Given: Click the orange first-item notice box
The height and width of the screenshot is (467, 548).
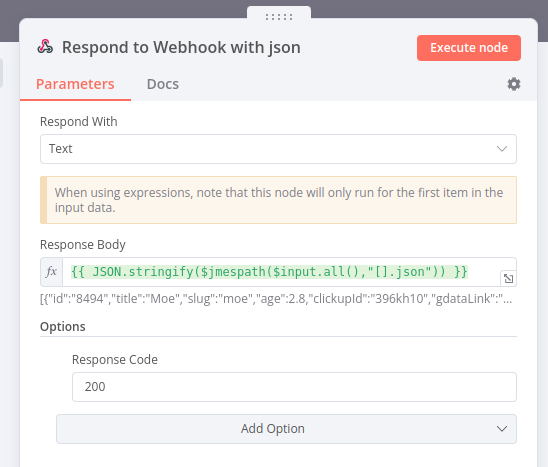Looking at the screenshot, I should pos(278,200).
